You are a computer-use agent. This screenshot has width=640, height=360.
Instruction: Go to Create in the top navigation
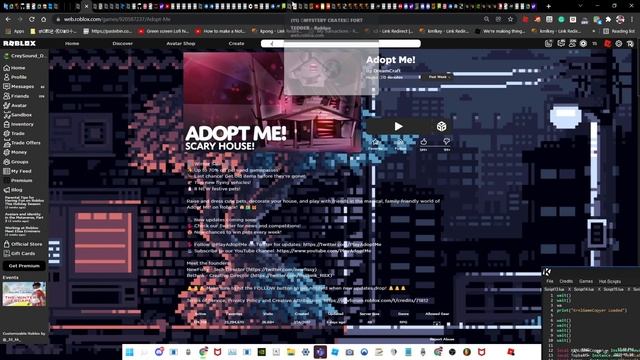click(x=236, y=43)
